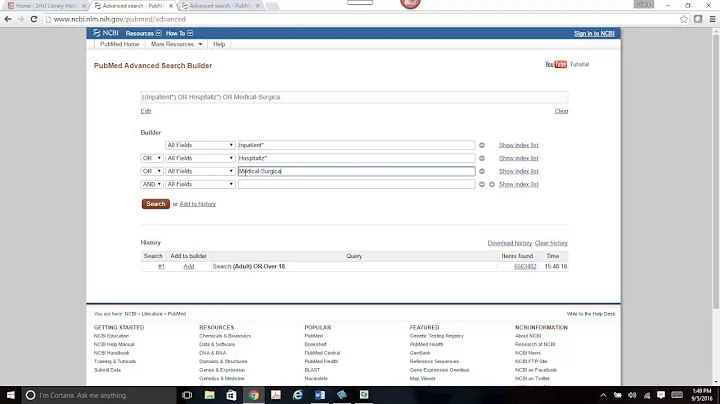The height and width of the screenshot is (404, 720).
Task: Click in the Hospitaliz* term field
Action: (356, 158)
